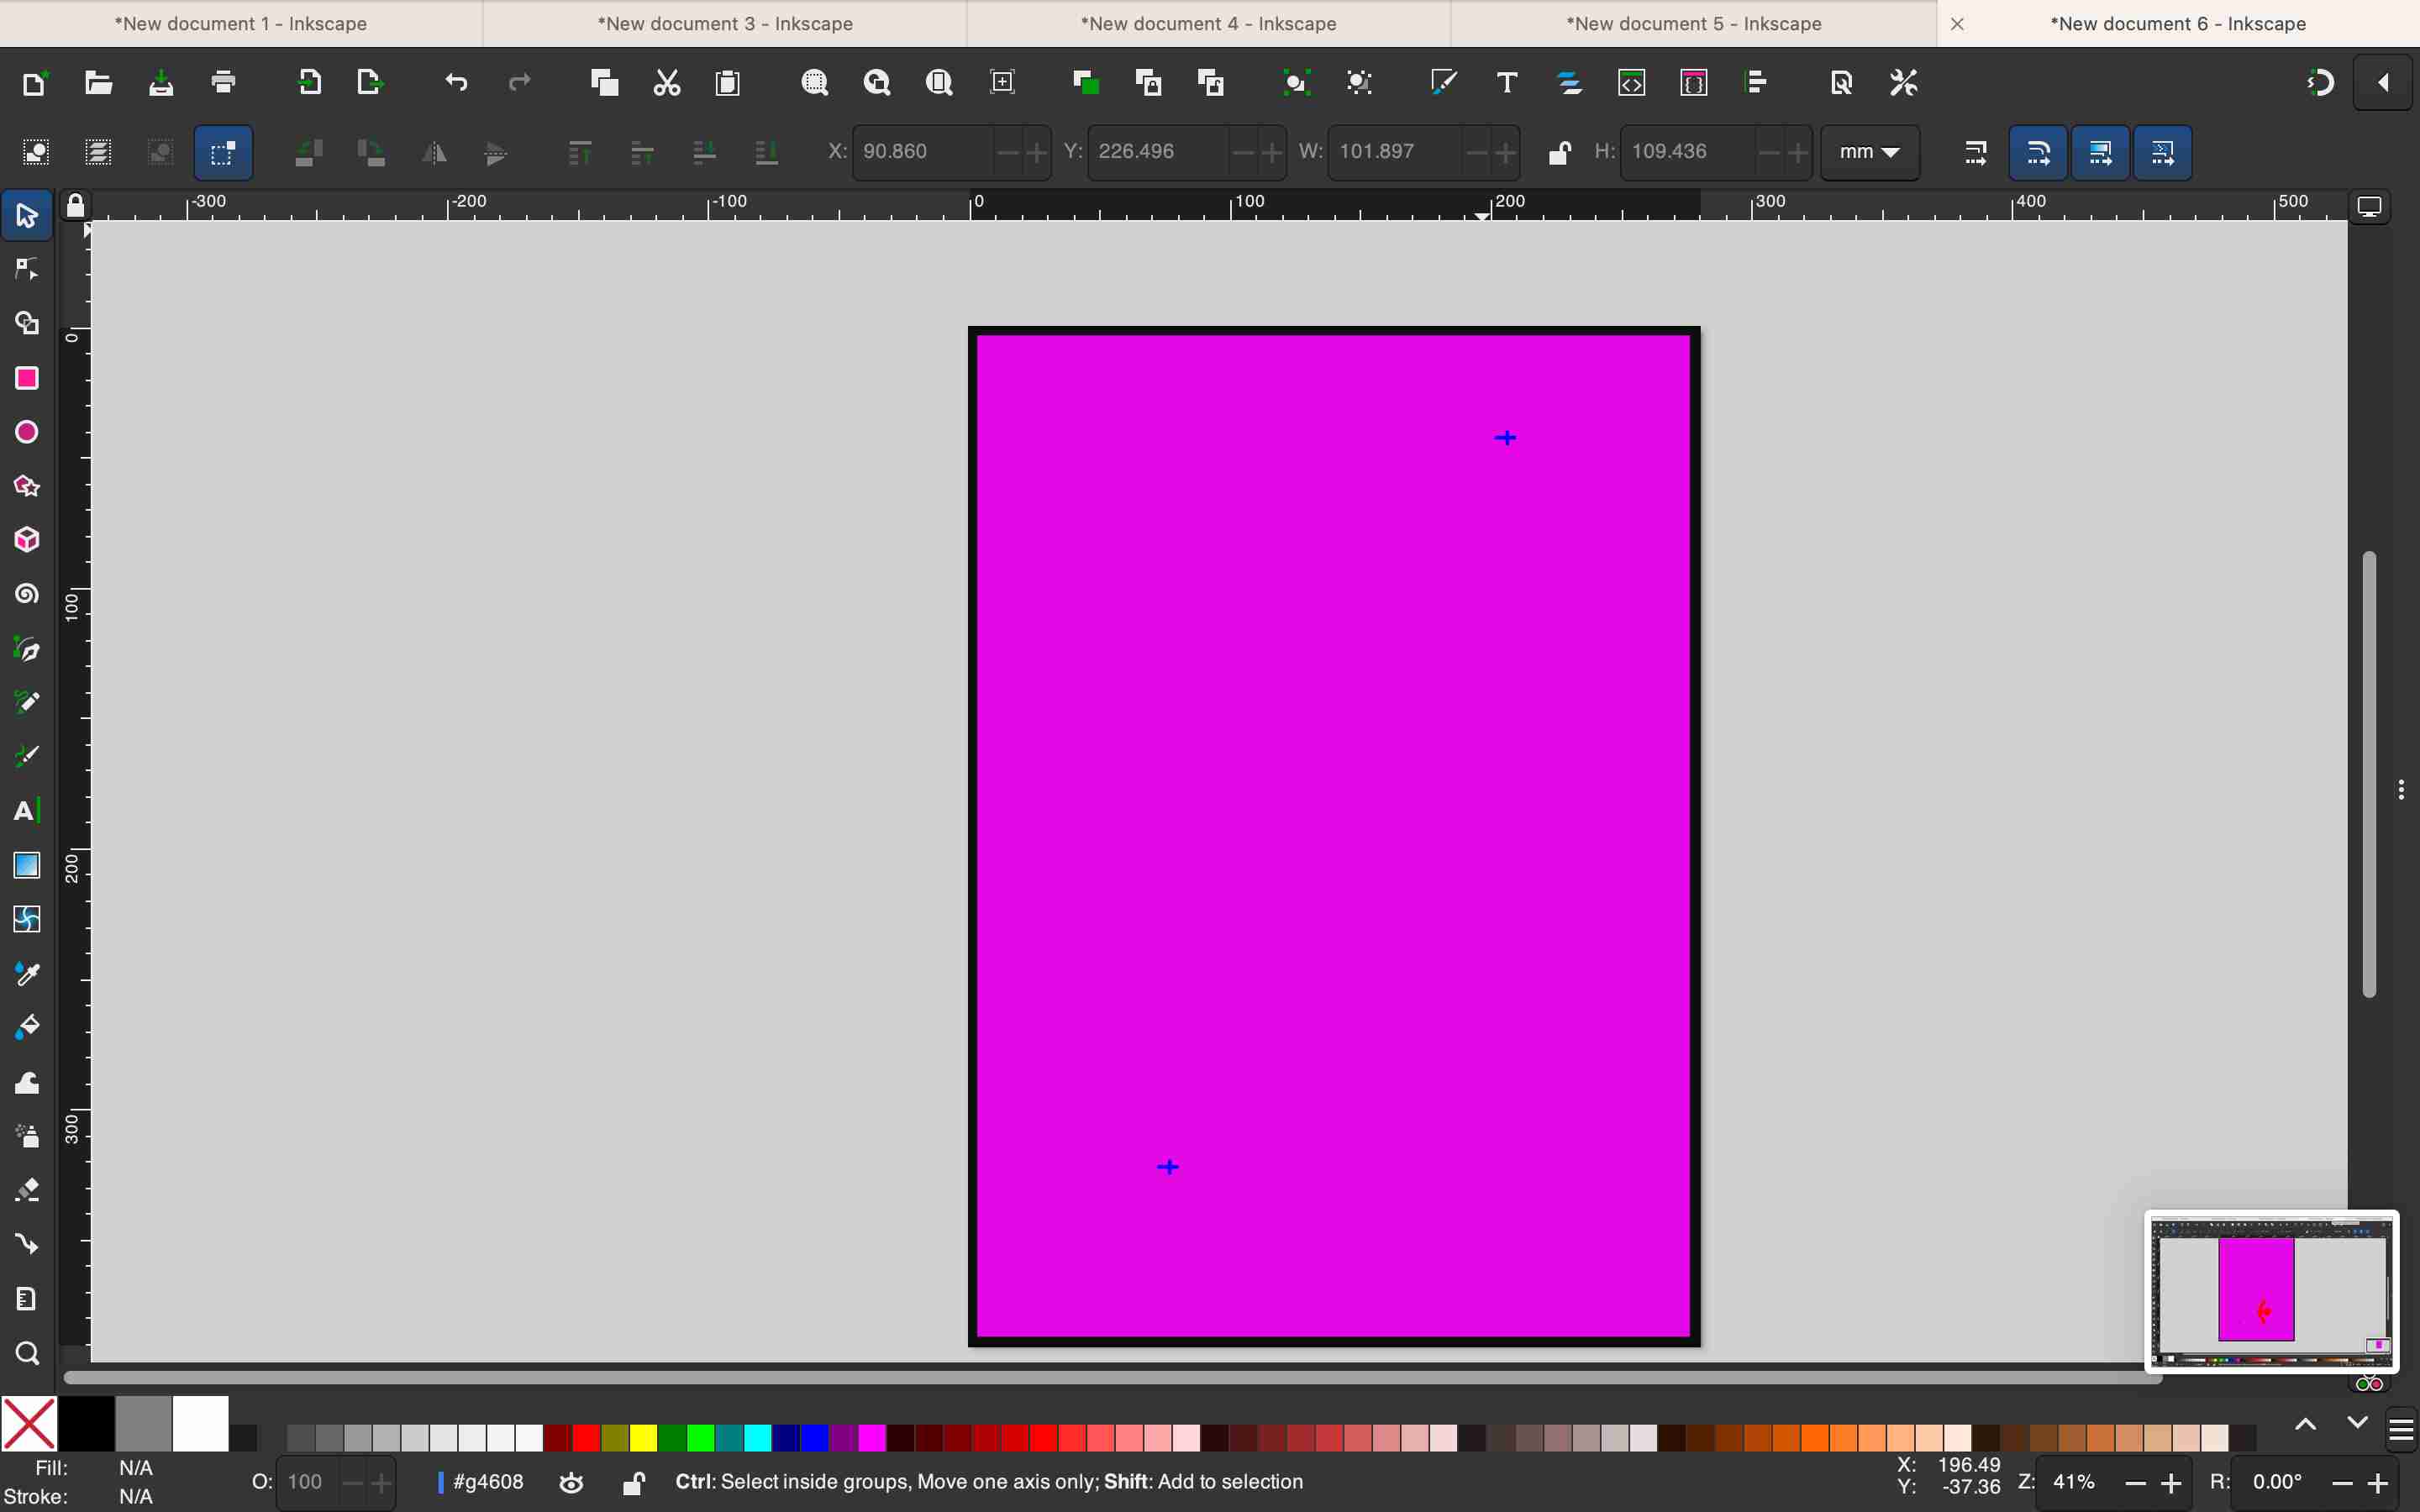Screen dimensions: 2420x1512
Task: Select the Mesh gradient tool
Action: 27,919
